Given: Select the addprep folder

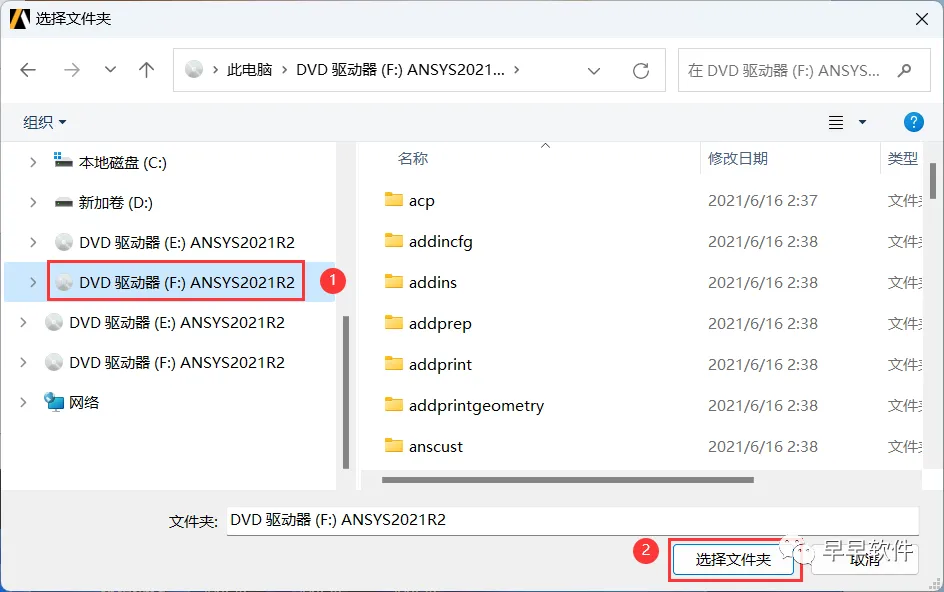Looking at the screenshot, I should (x=439, y=323).
